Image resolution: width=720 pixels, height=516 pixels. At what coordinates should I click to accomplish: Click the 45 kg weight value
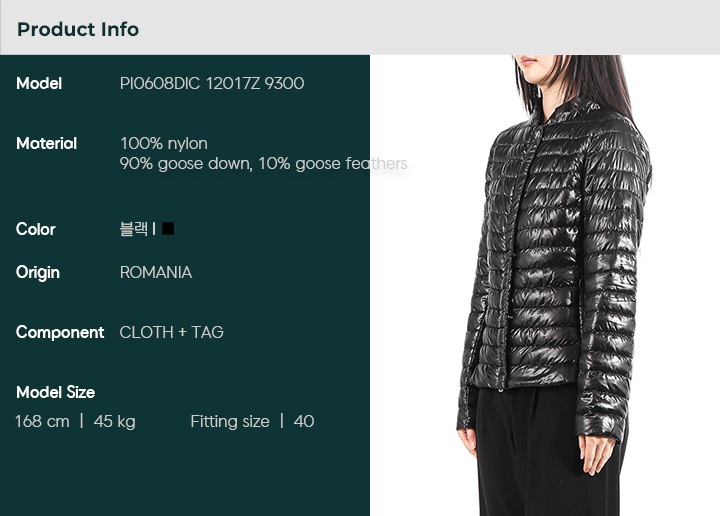(x=115, y=421)
